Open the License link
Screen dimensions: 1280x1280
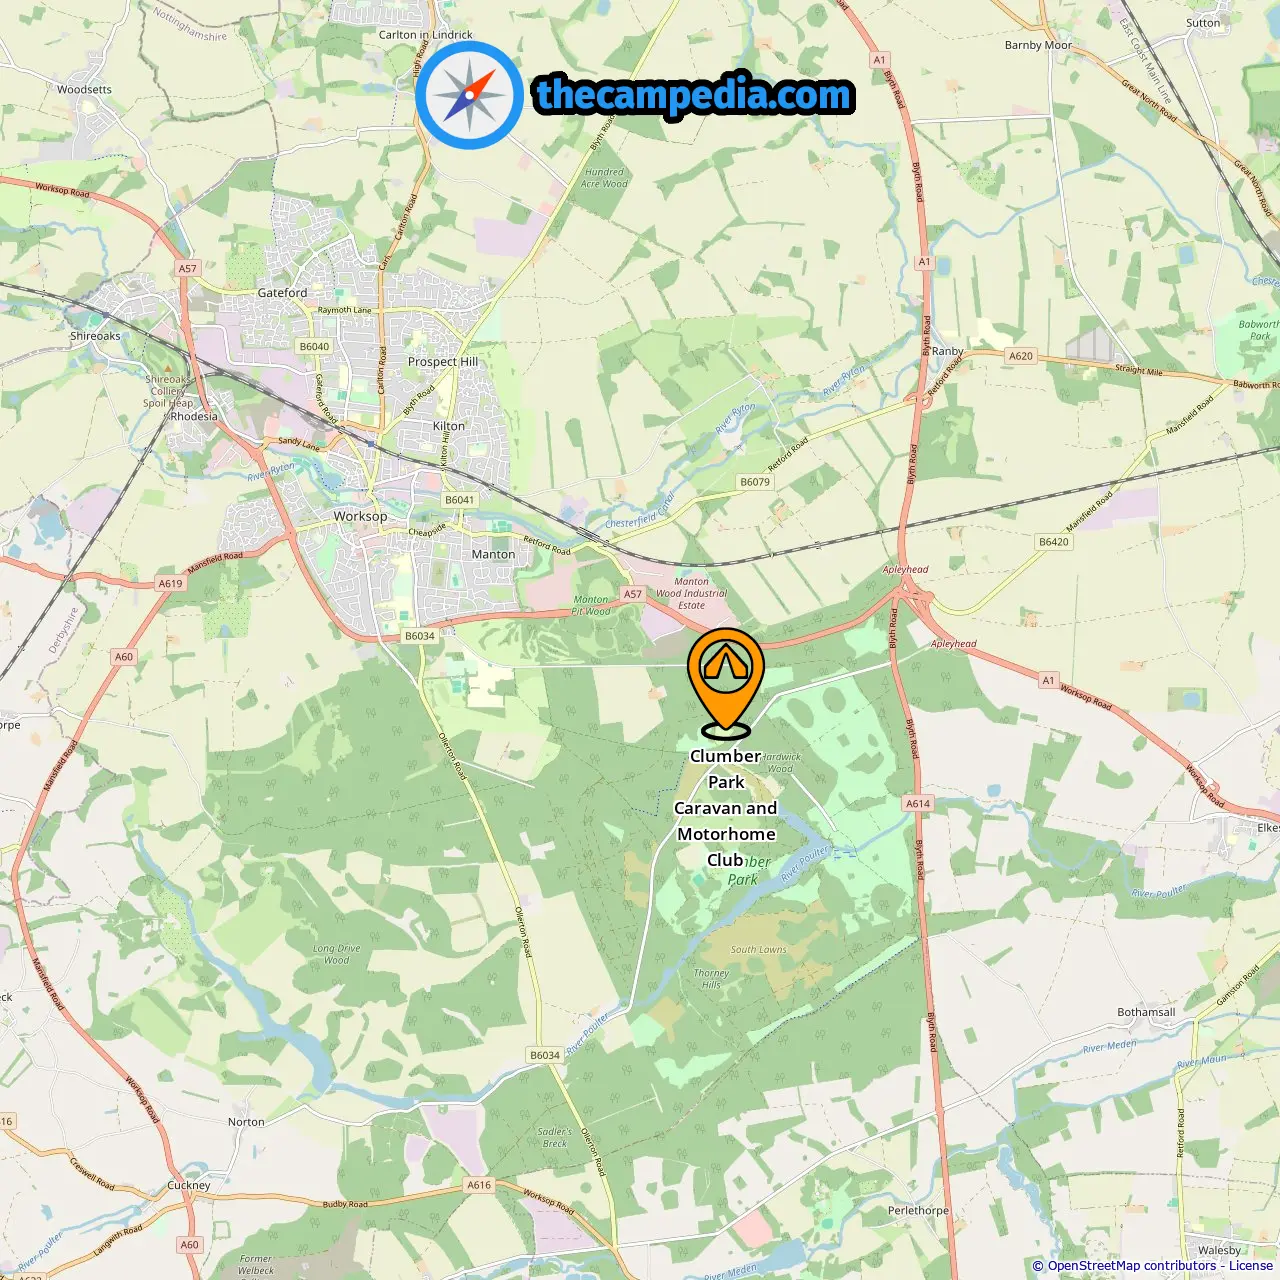click(x=1251, y=1266)
